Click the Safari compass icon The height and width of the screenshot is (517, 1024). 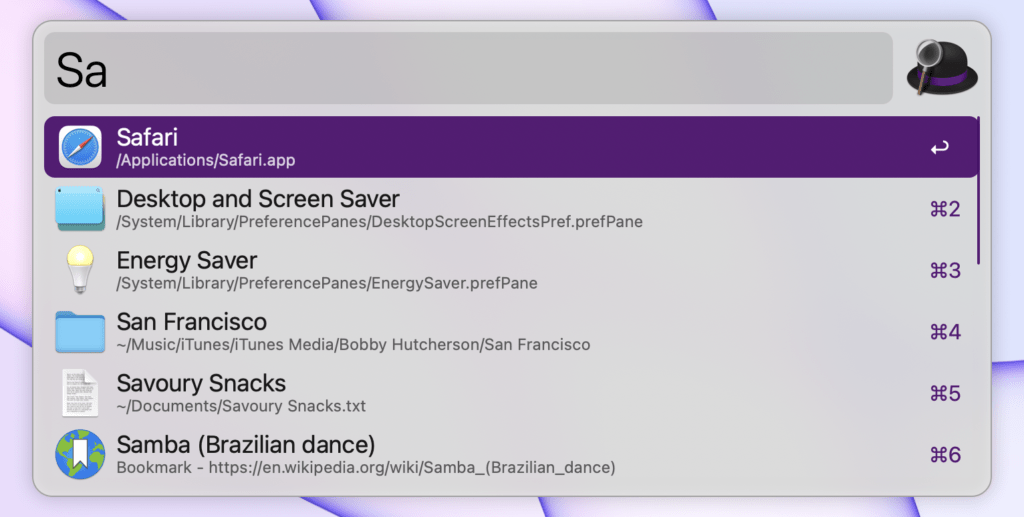(x=80, y=147)
